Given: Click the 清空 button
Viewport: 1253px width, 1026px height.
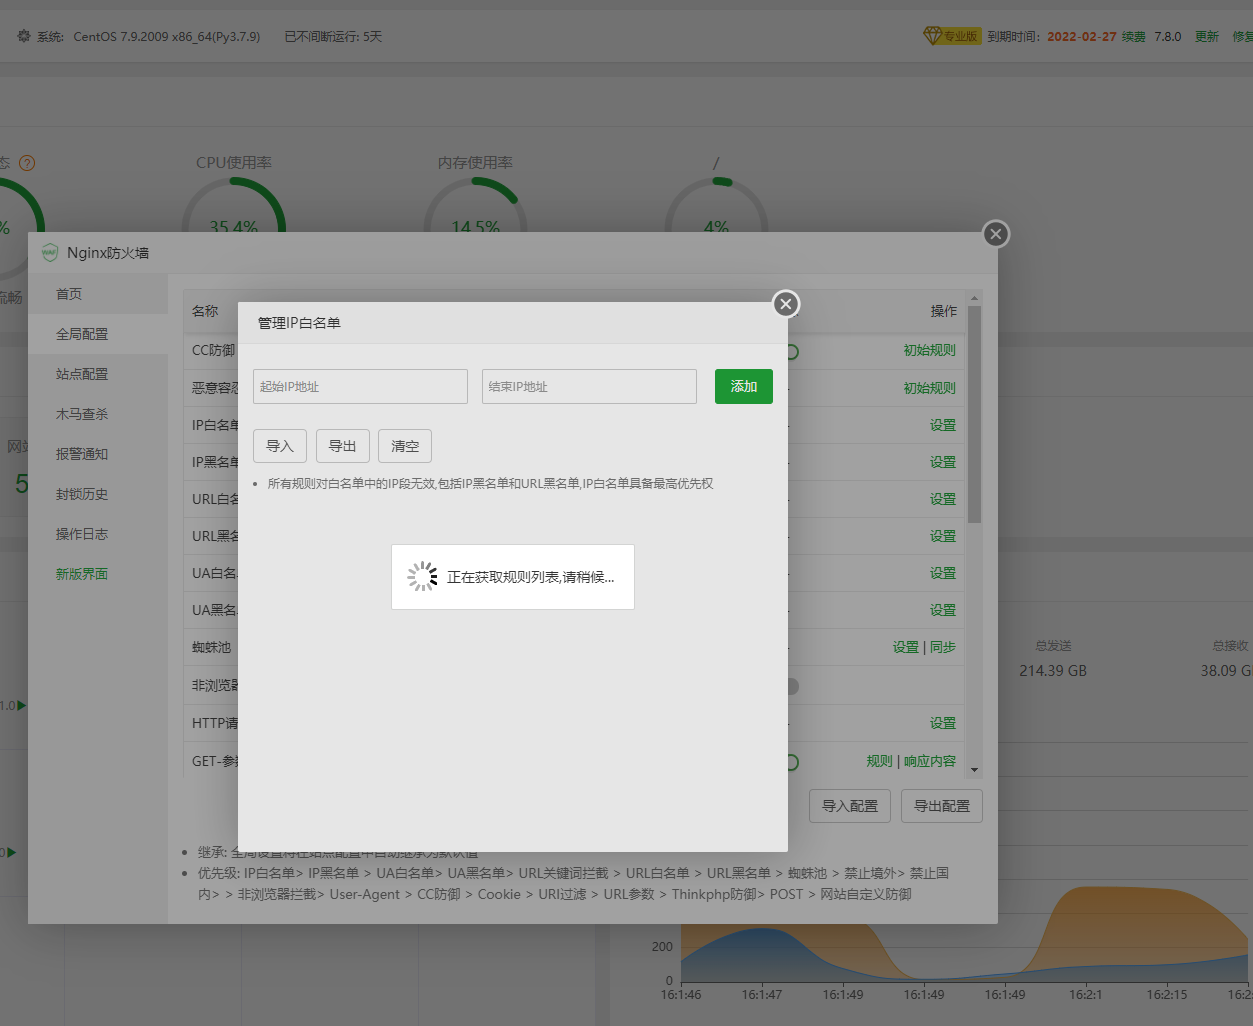Looking at the screenshot, I should (x=405, y=446).
